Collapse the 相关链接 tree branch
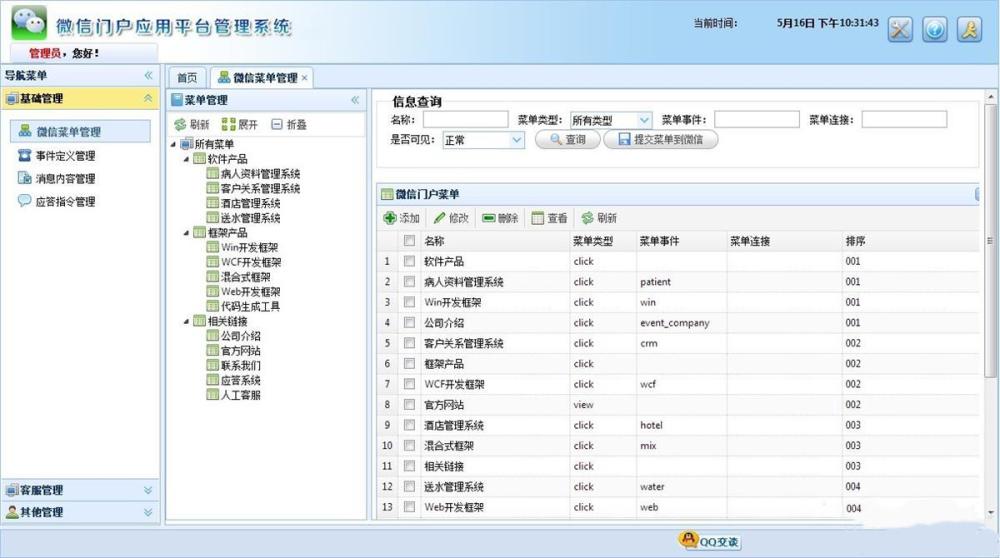Viewport: 1000px width, 558px height. 186,321
